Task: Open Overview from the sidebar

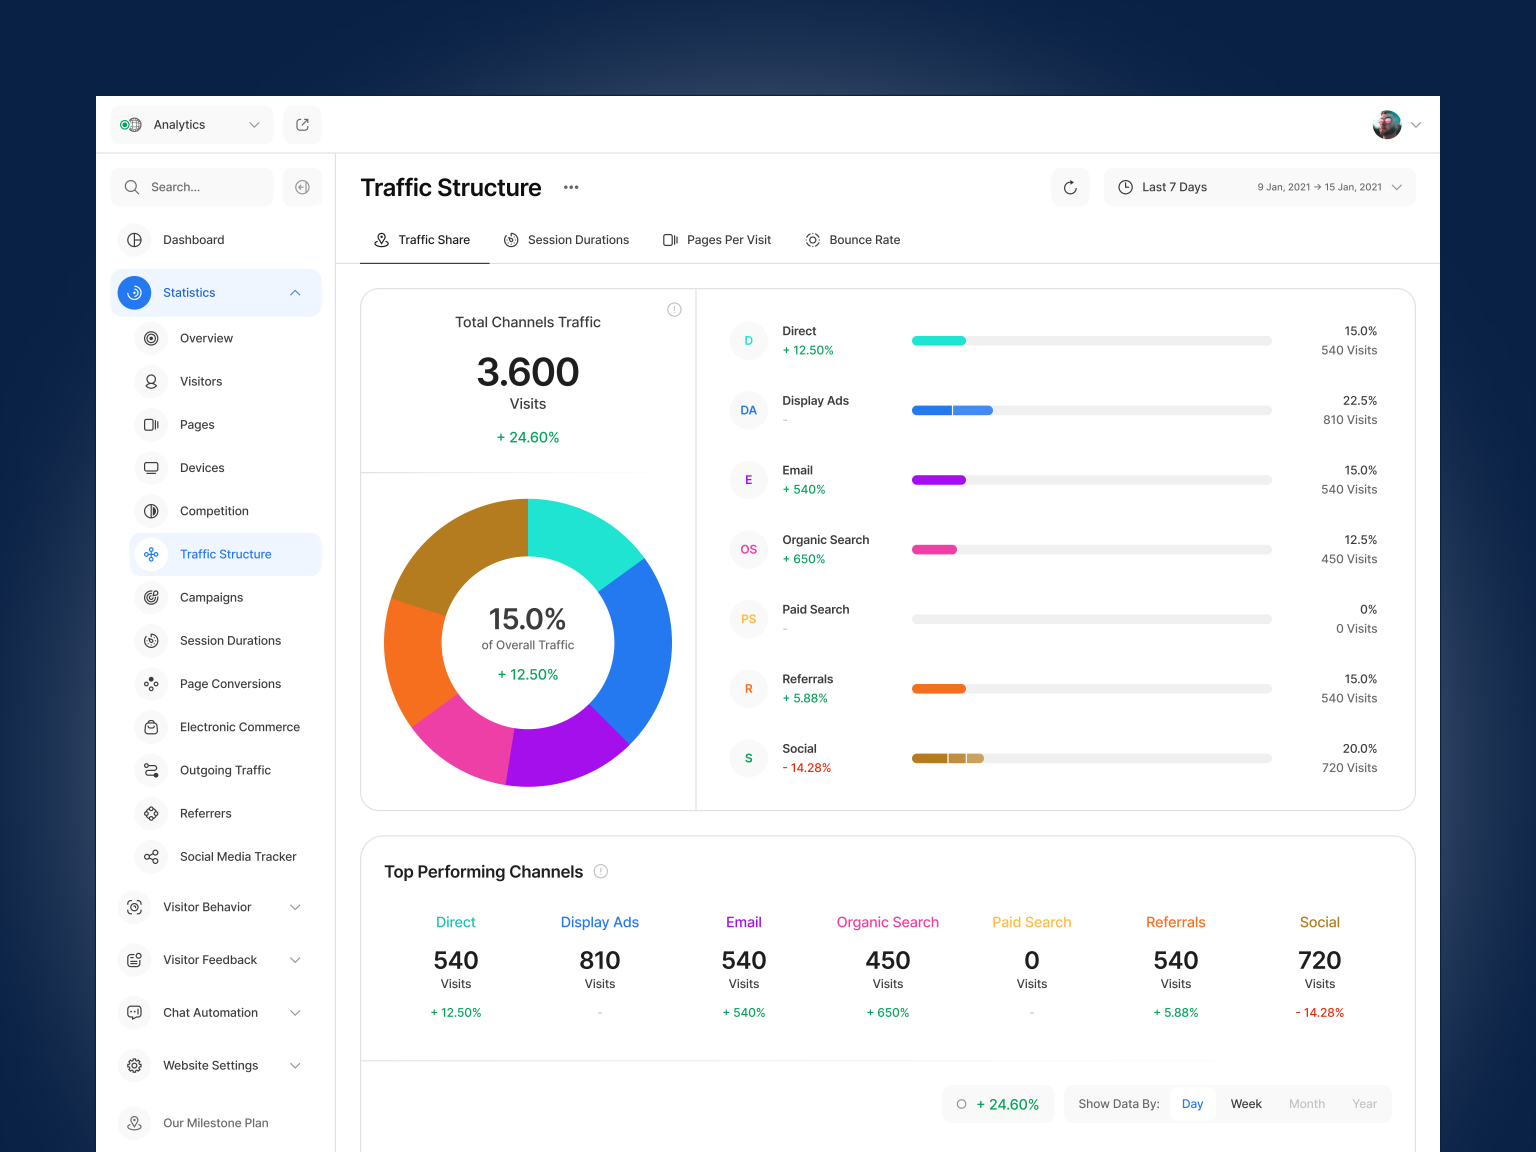Action: click(206, 338)
